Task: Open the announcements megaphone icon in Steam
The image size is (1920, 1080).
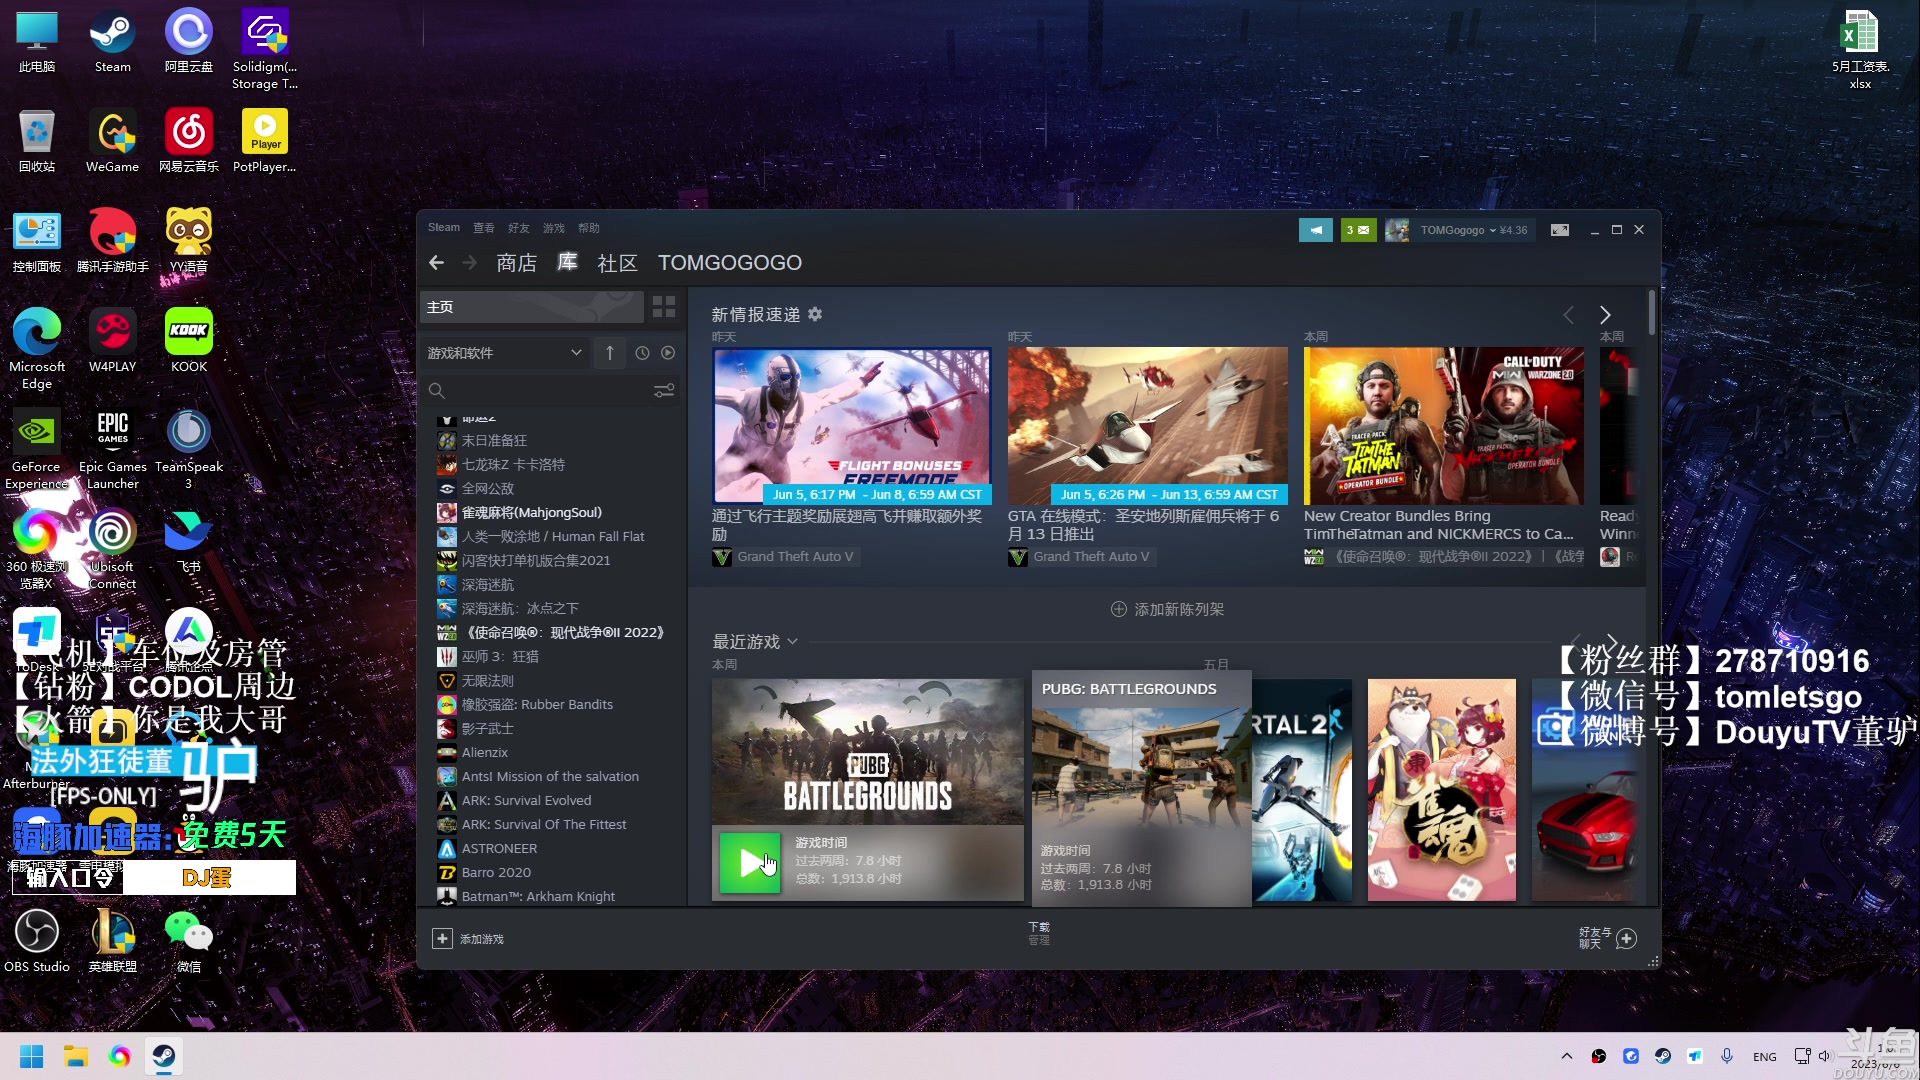Action: [x=1316, y=230]
